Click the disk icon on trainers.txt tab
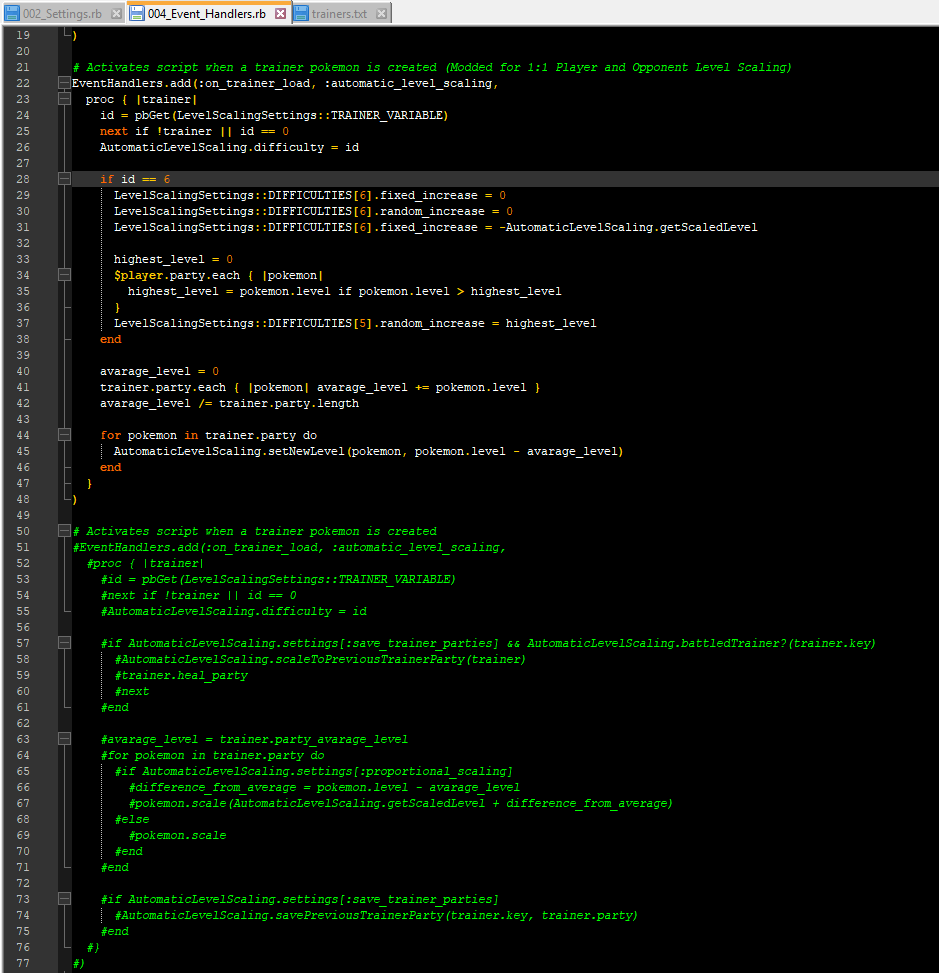Viewport: 939px width, 973px height. pos(301,14)
